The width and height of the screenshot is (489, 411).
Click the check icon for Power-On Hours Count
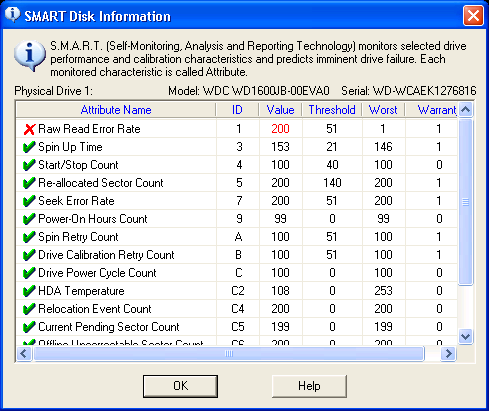click(29, 219)
